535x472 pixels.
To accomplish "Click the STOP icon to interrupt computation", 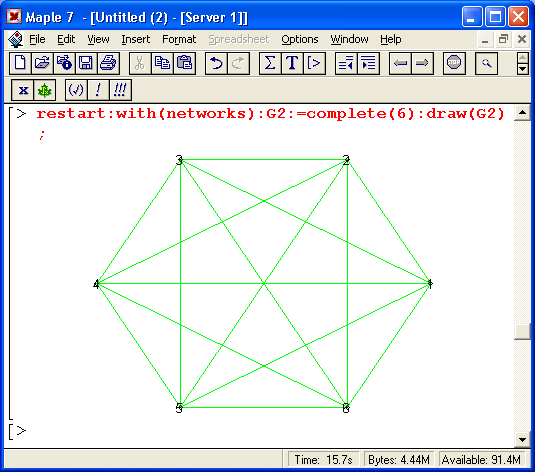I will [x=454, y=63].
